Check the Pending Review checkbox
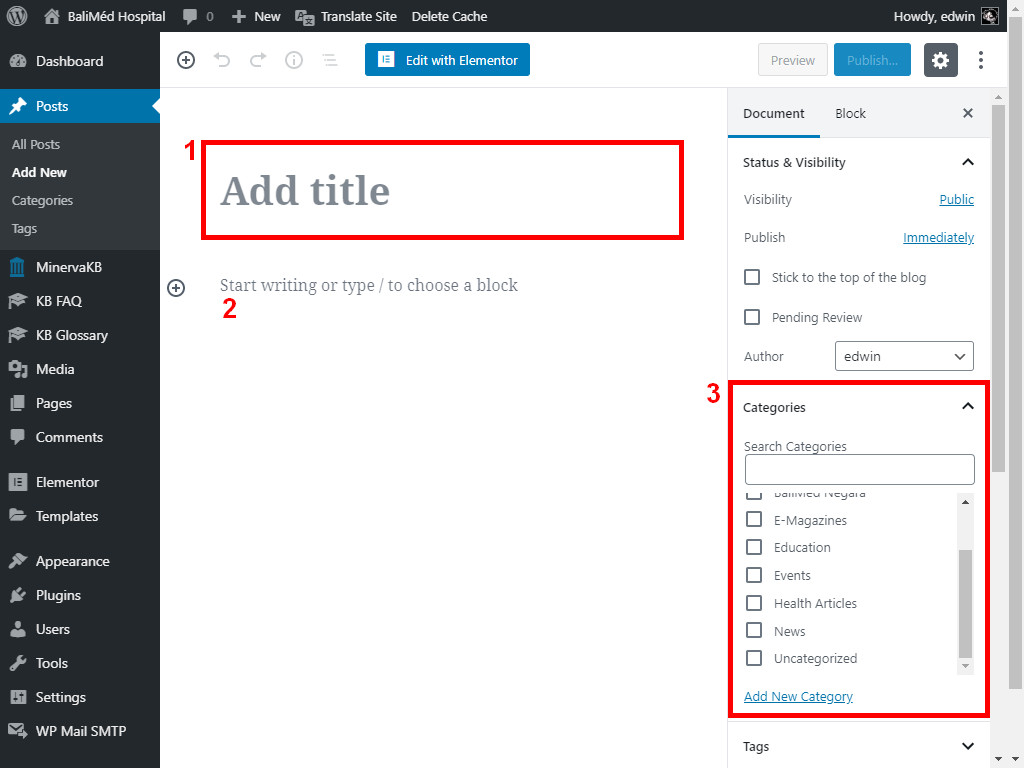Image resolution: width=1024 pixels, height=768 pixels. pos(753,317)
